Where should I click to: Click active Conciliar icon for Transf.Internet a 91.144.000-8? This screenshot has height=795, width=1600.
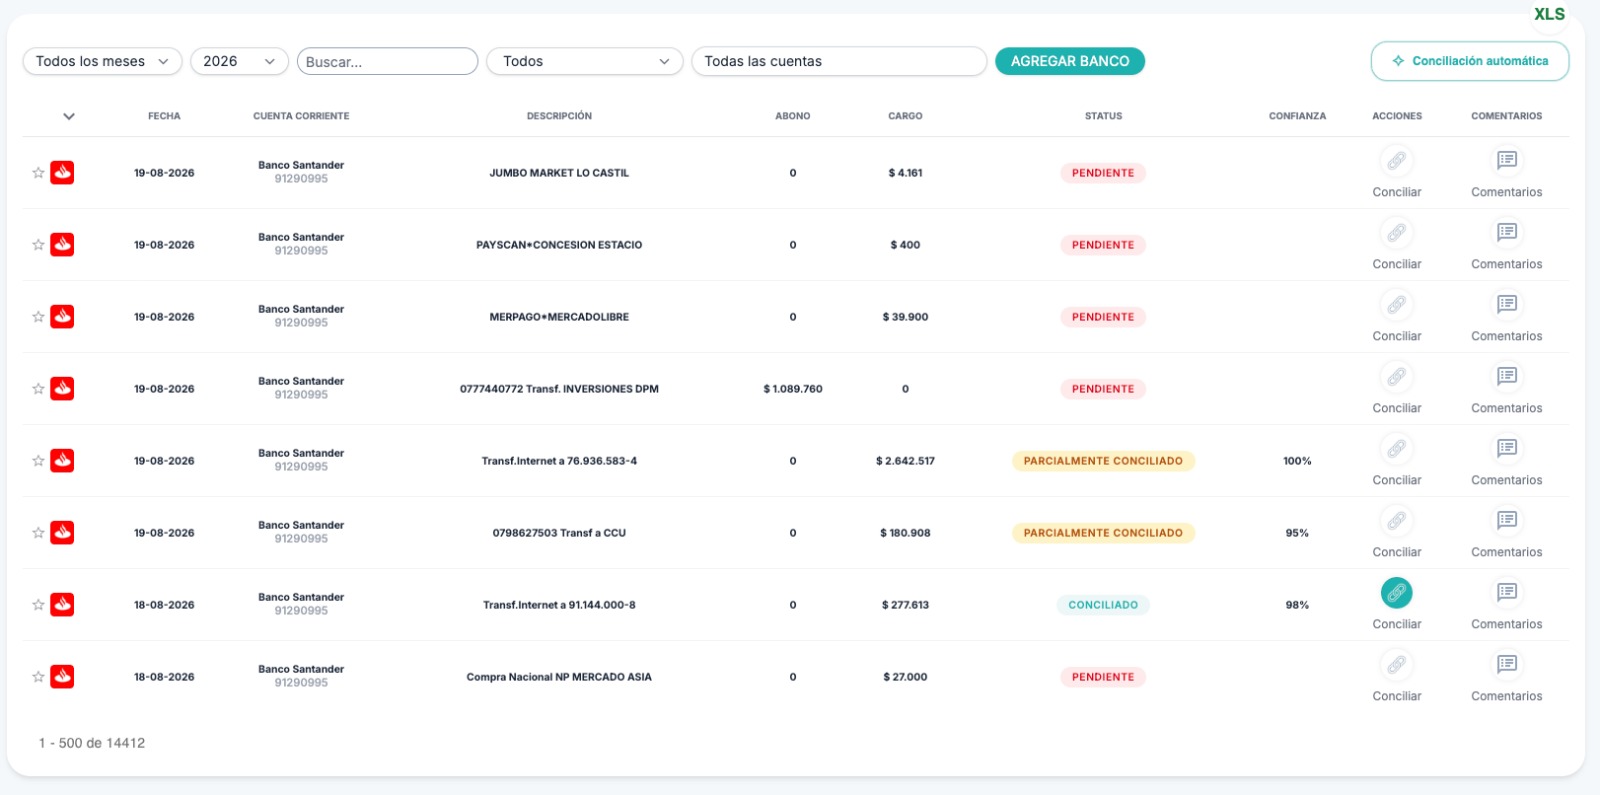1396,593
